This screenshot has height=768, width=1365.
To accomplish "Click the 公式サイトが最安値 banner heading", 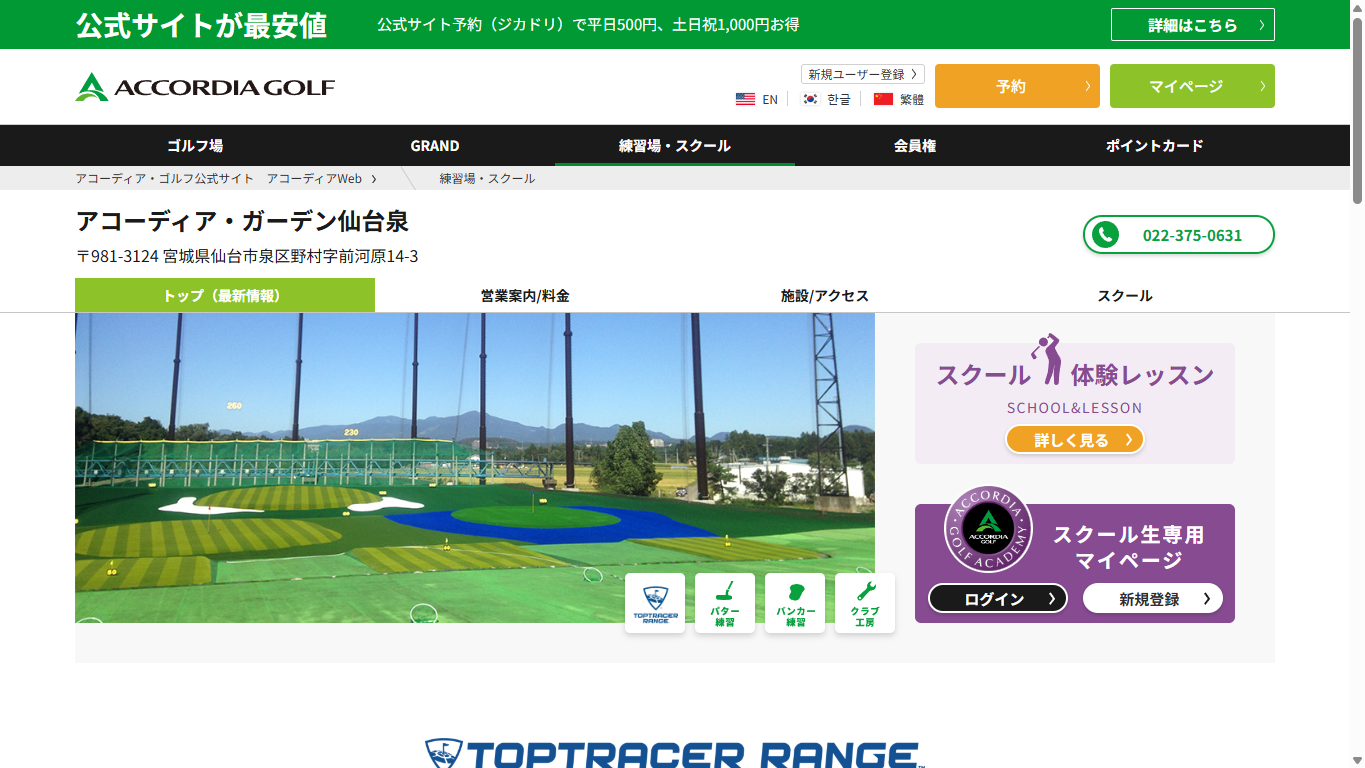I will pos(202,25).
